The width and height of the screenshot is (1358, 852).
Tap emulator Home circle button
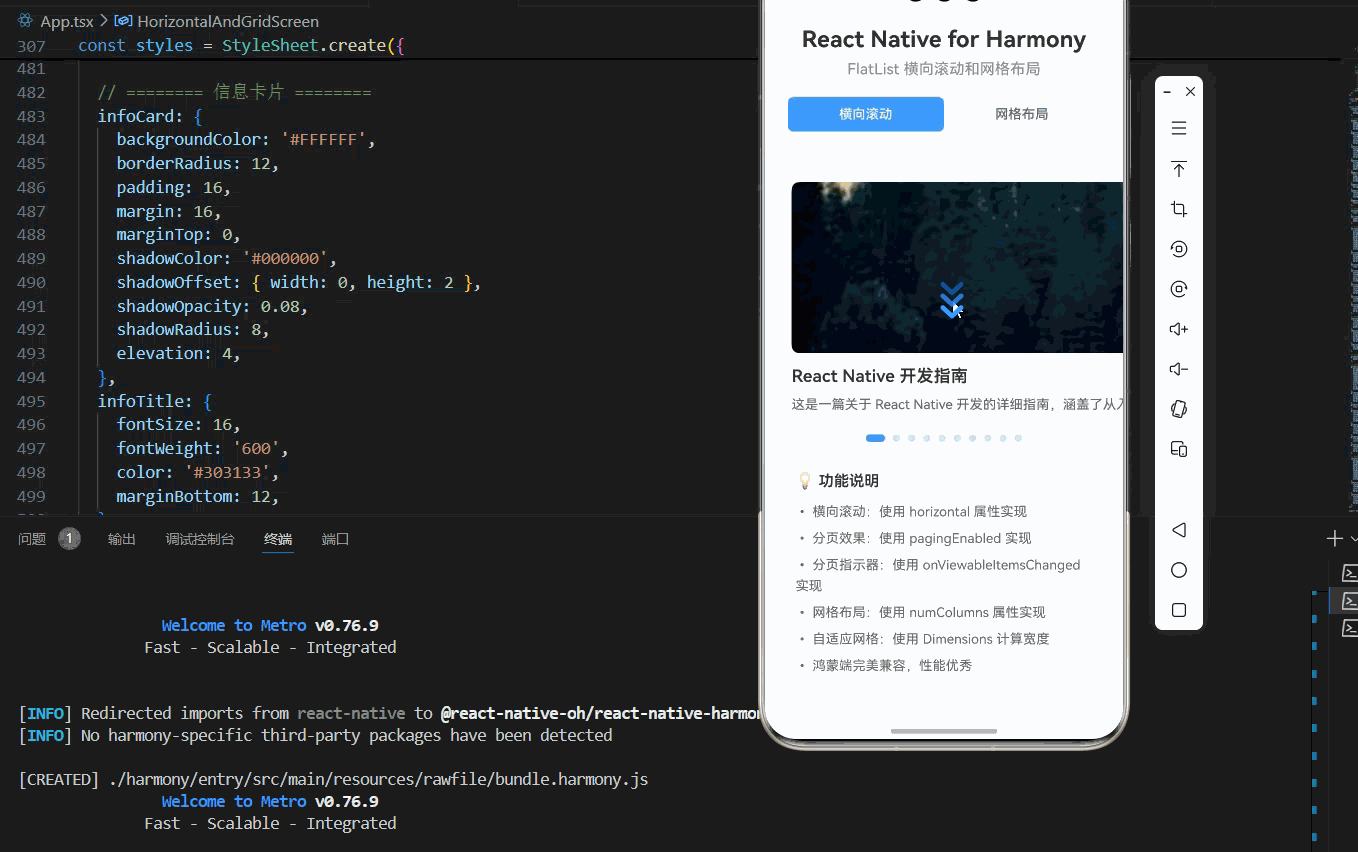tap(1179, 570)
